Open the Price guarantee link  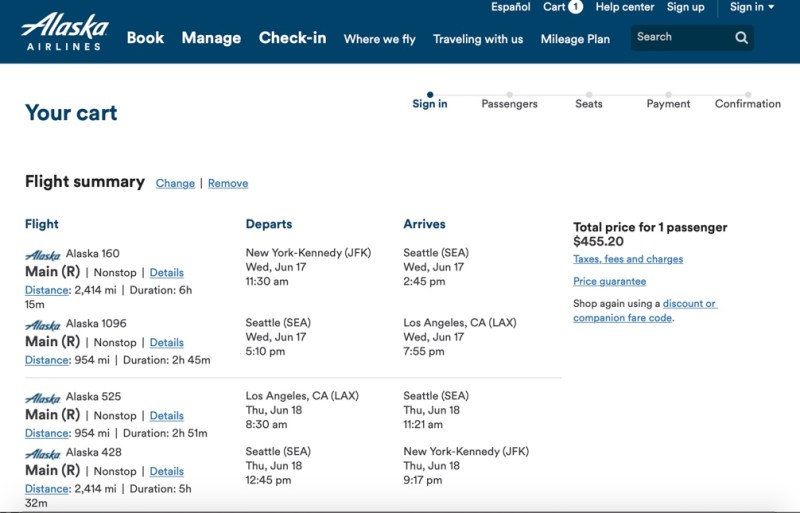(x=609, y=281)
